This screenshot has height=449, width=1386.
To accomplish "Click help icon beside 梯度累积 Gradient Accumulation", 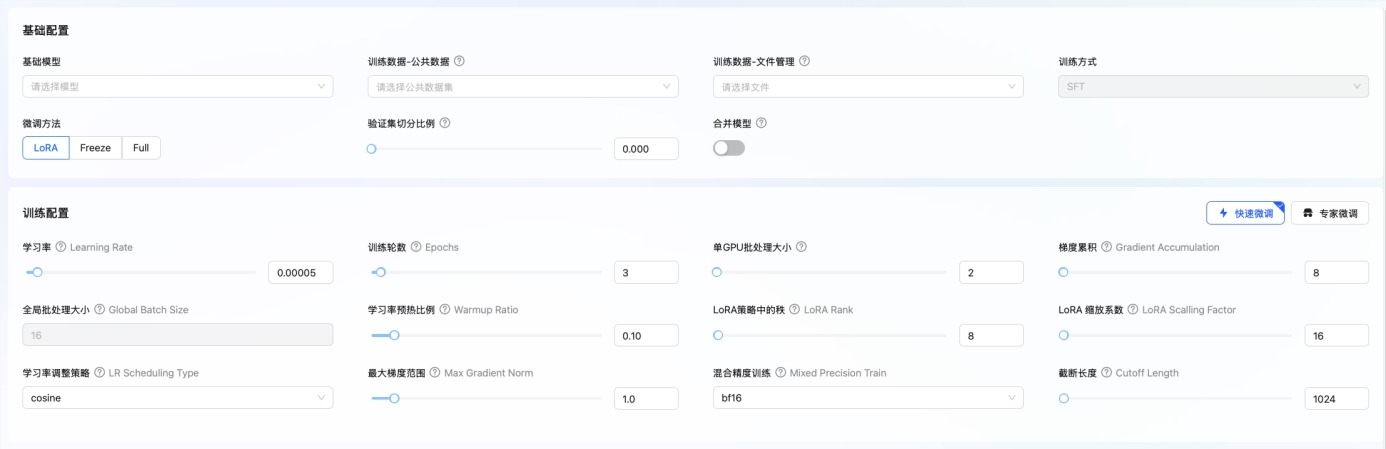I will (x=1106, y=247).
